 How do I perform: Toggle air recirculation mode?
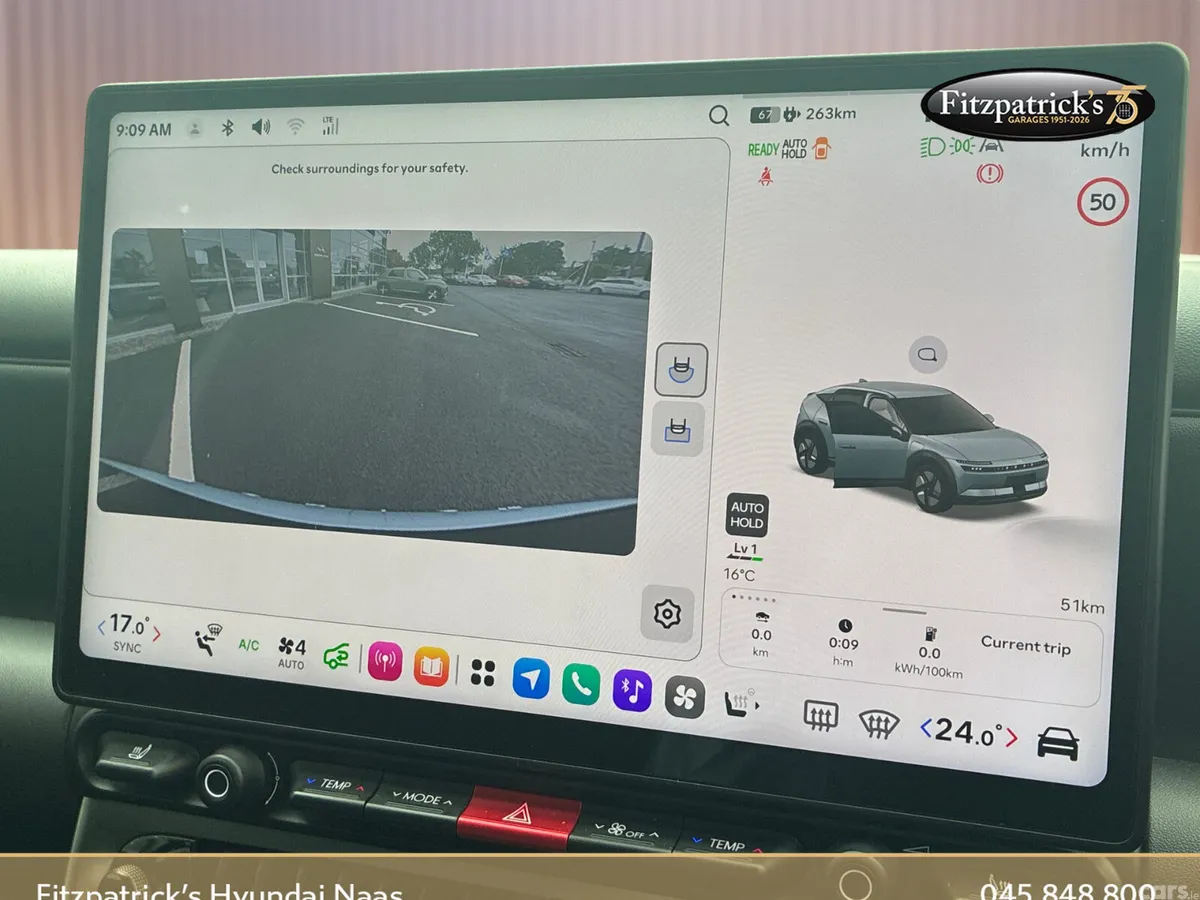tap(336, 656)
